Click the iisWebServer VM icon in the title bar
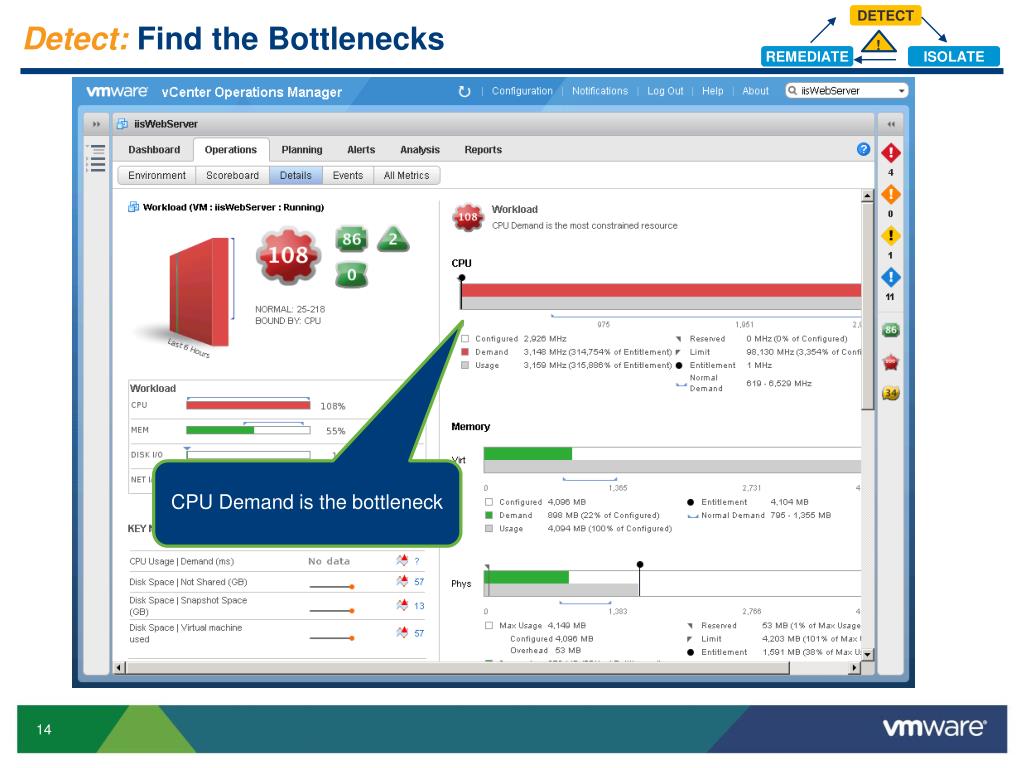This screenshot has height=768, width=1024. point(122,123)
